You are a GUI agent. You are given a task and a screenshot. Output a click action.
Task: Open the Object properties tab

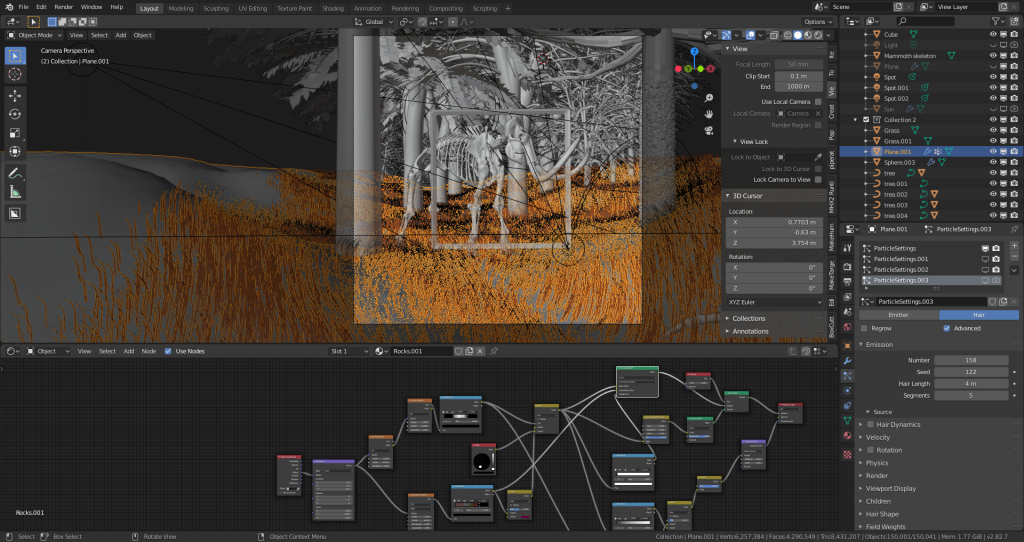[x=847, y=345]
